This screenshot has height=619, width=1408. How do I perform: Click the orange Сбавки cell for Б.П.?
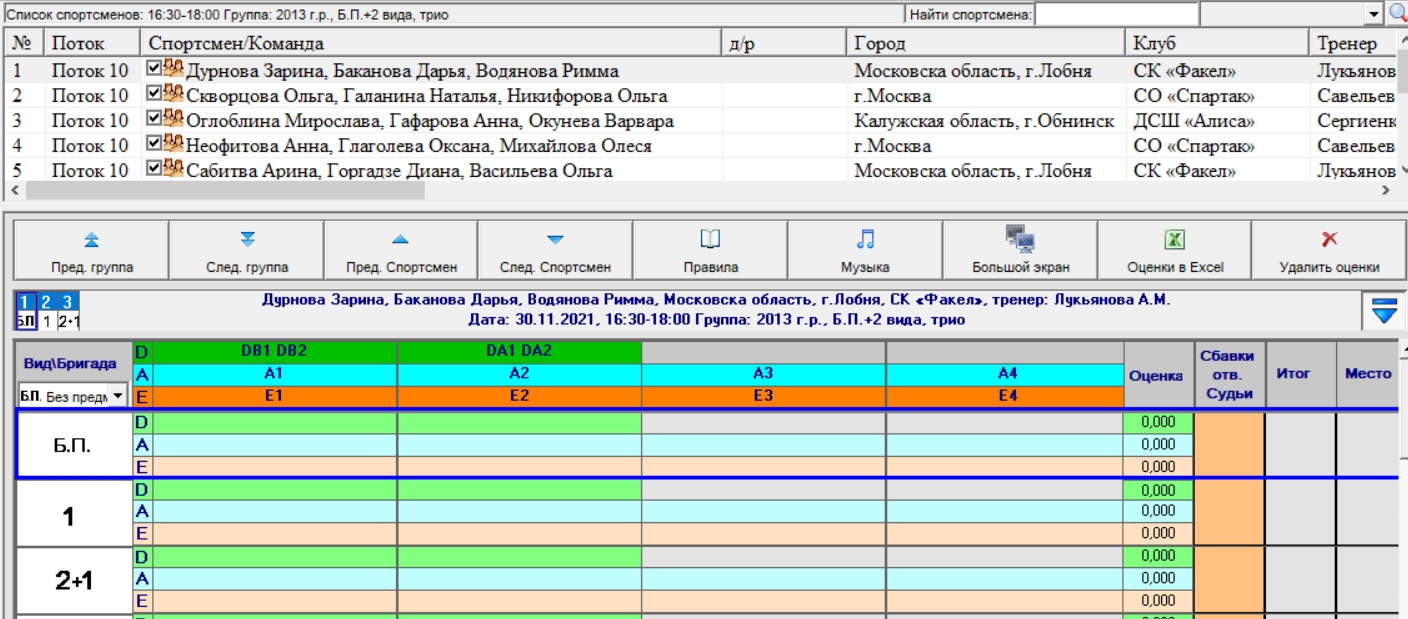coord(1229,444)
